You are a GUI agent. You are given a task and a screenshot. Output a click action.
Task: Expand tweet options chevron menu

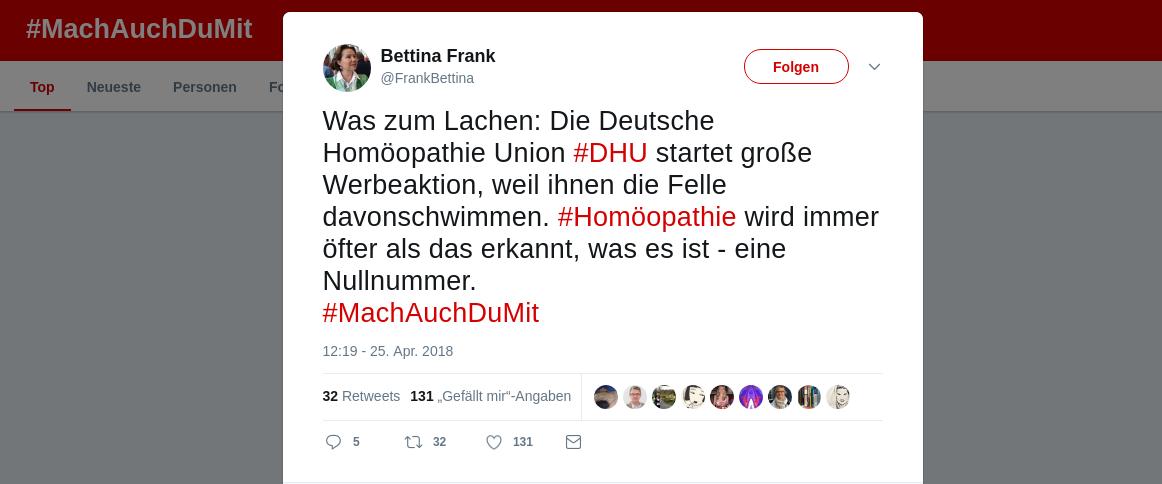[874, 67]
